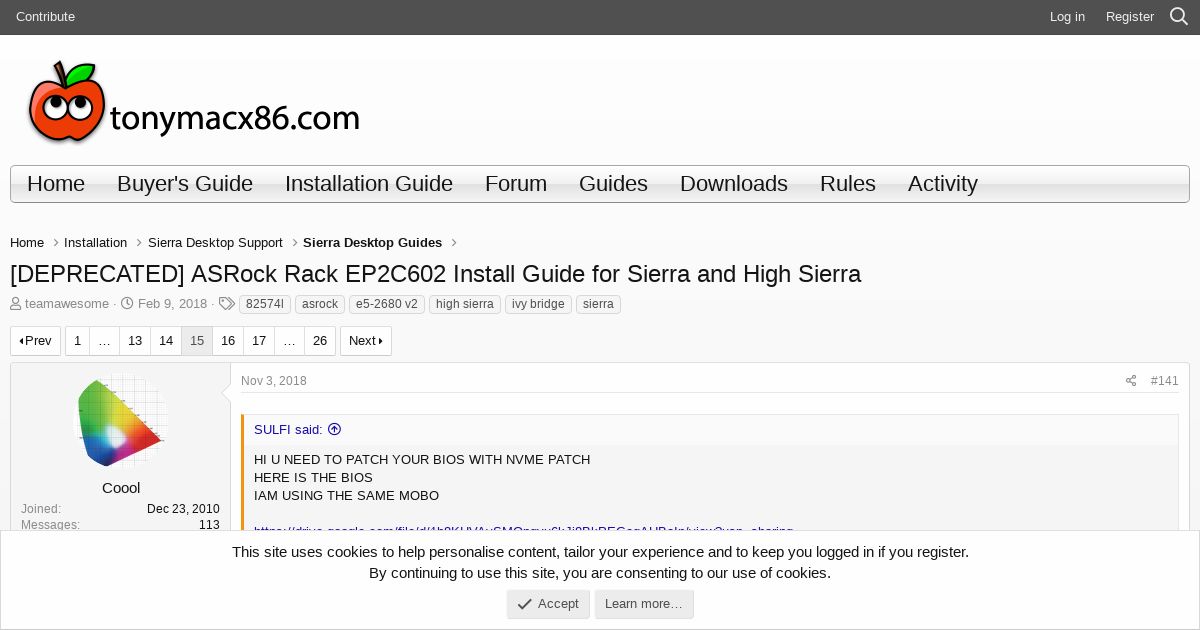
Task: Open Coool username profile
Action: pyautogui.click(x=121, y=488)
